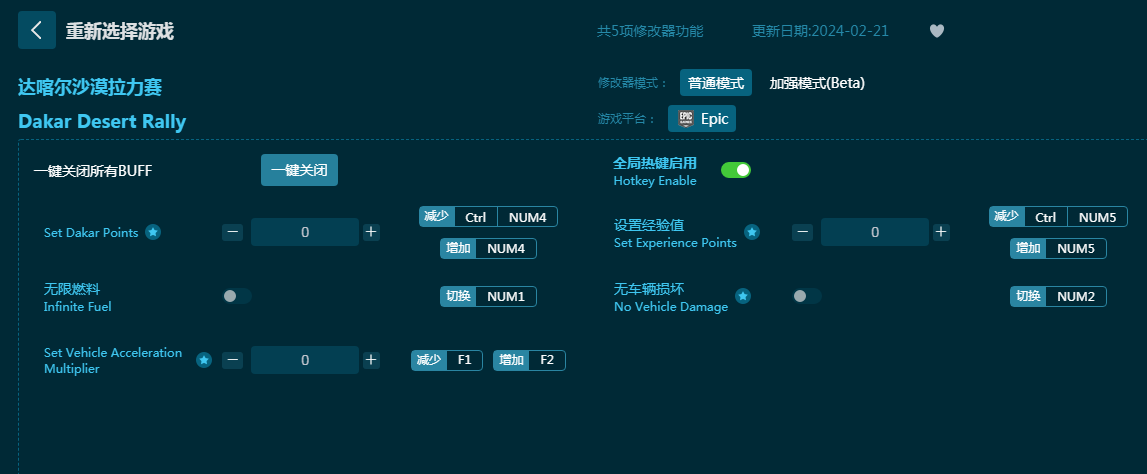Click NUM2 hotkey for No Vehicle Damage

(x=1076, y=296)
